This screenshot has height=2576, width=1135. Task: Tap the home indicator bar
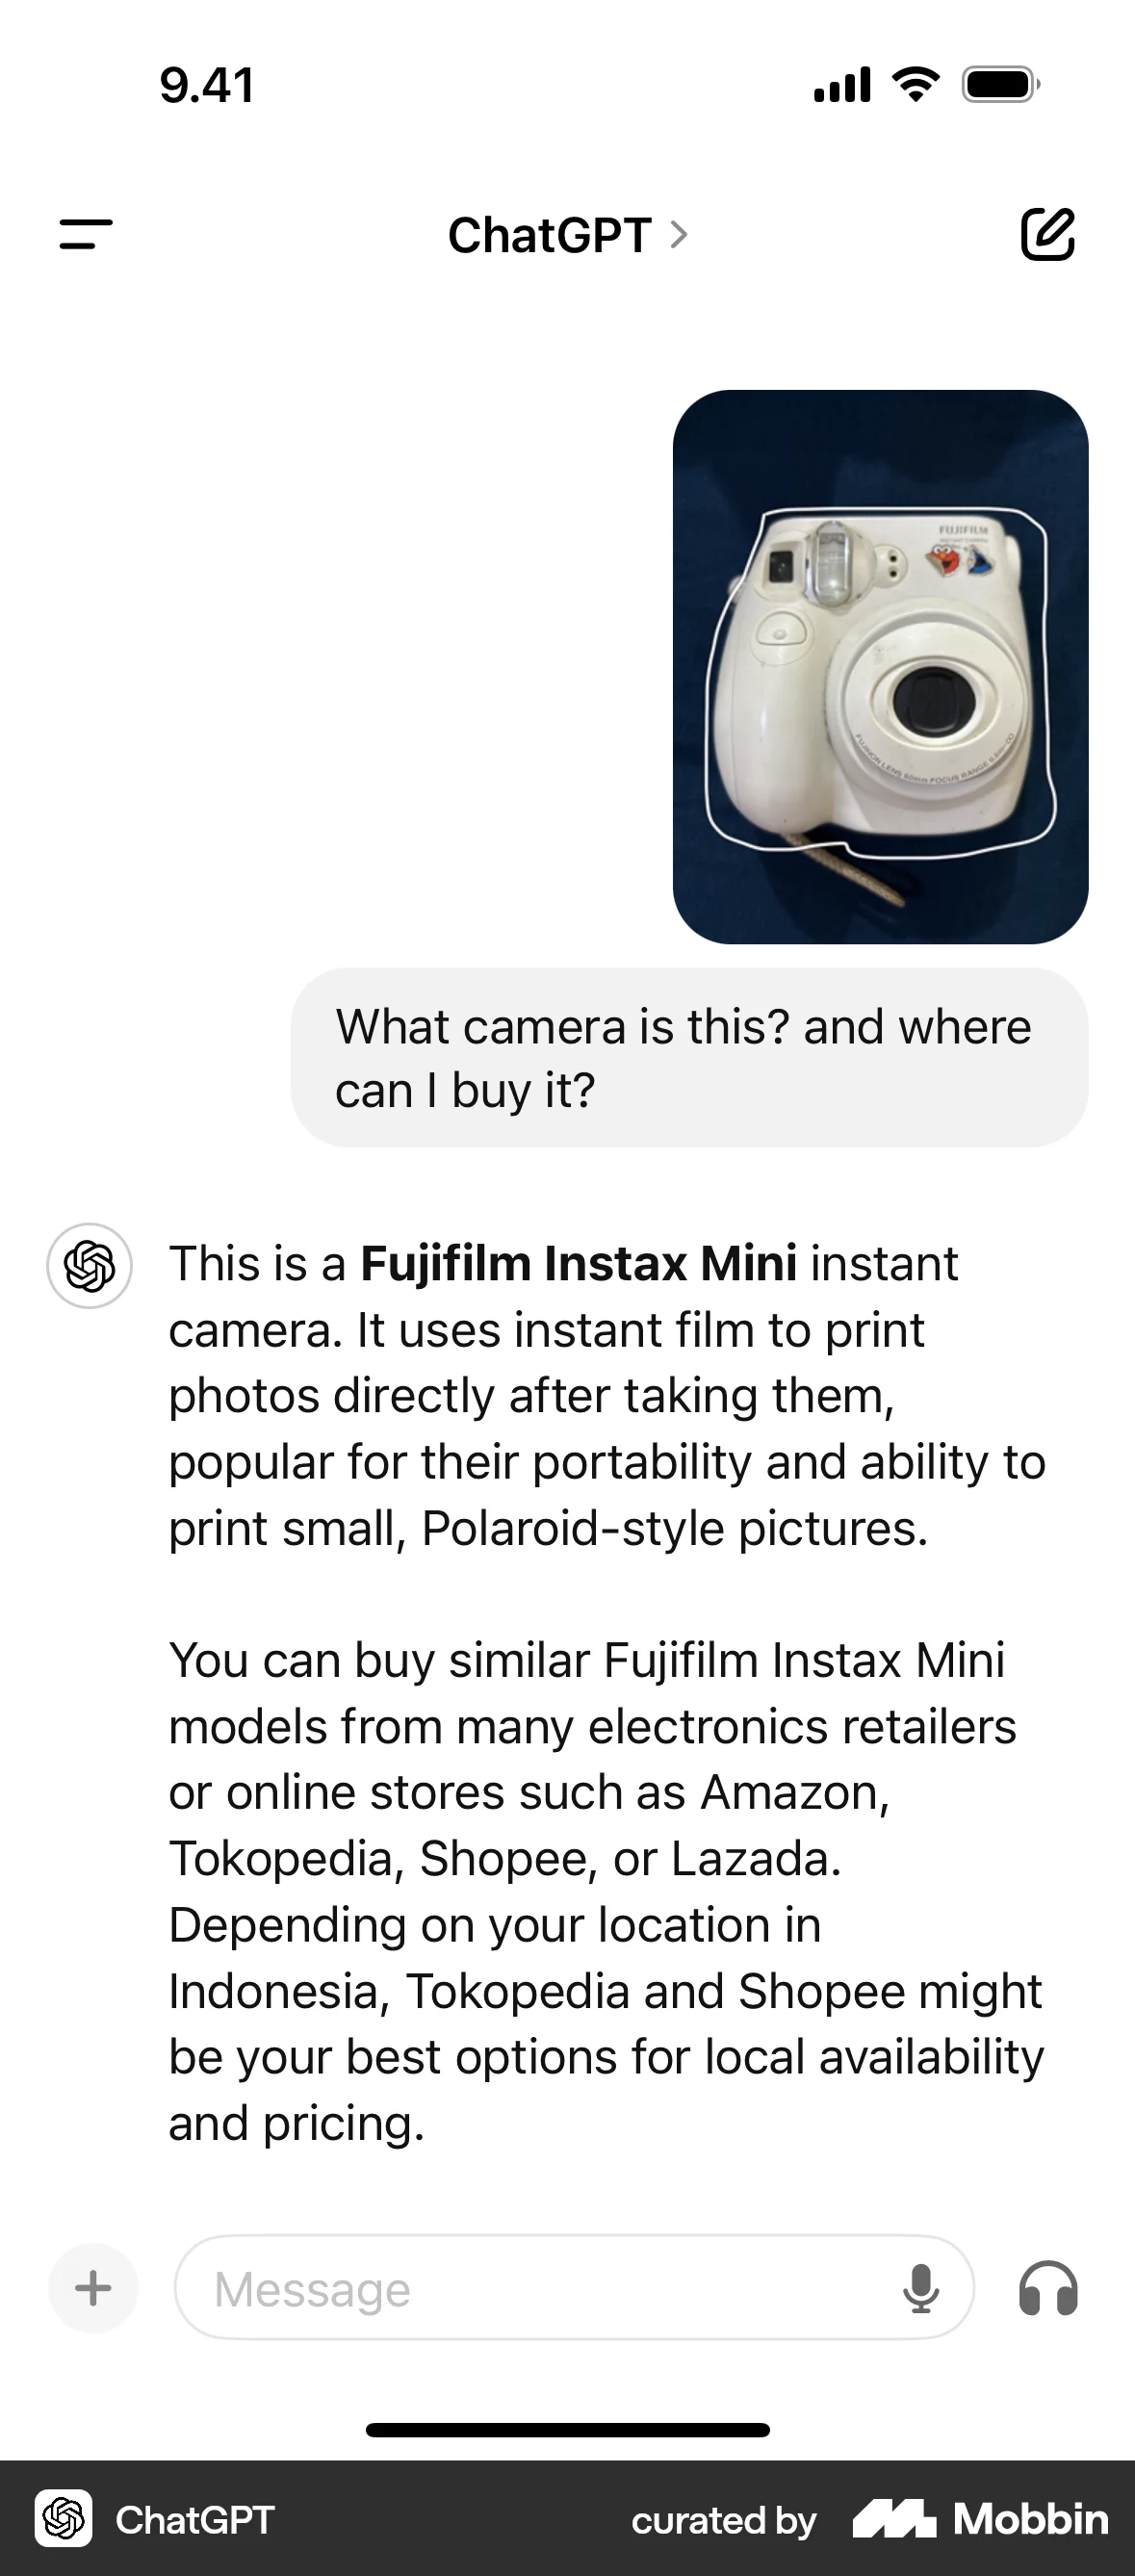tap(567, 2430)
